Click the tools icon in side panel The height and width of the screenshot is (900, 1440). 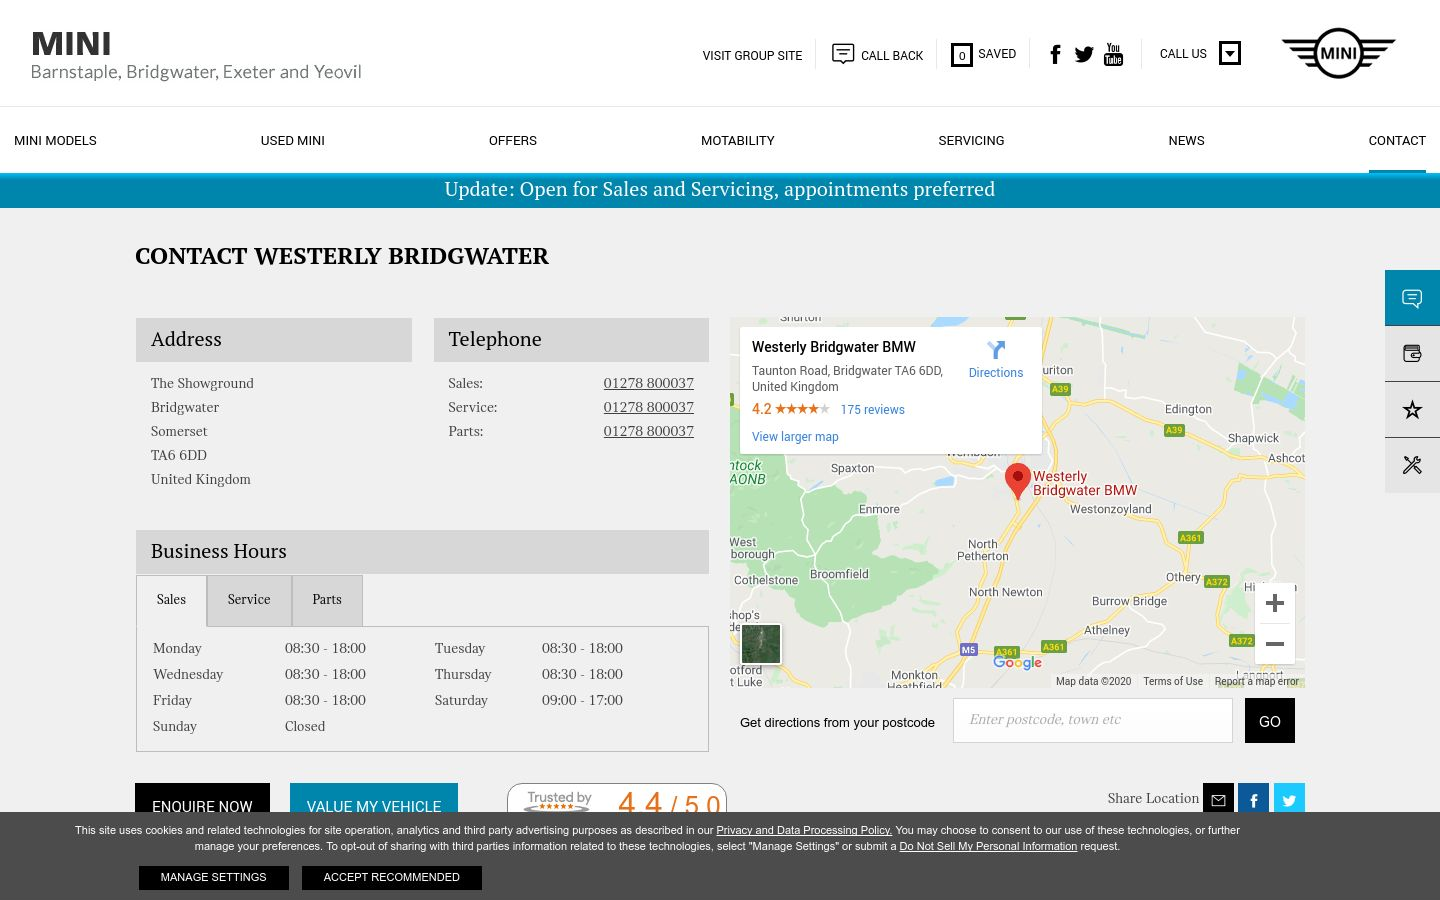(x=1412, y=465)
